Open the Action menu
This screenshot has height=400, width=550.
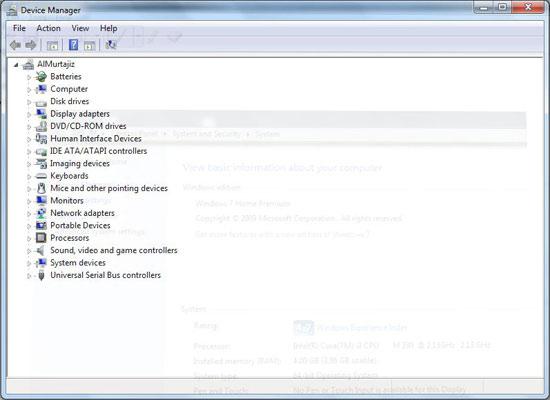coord(48,28)
